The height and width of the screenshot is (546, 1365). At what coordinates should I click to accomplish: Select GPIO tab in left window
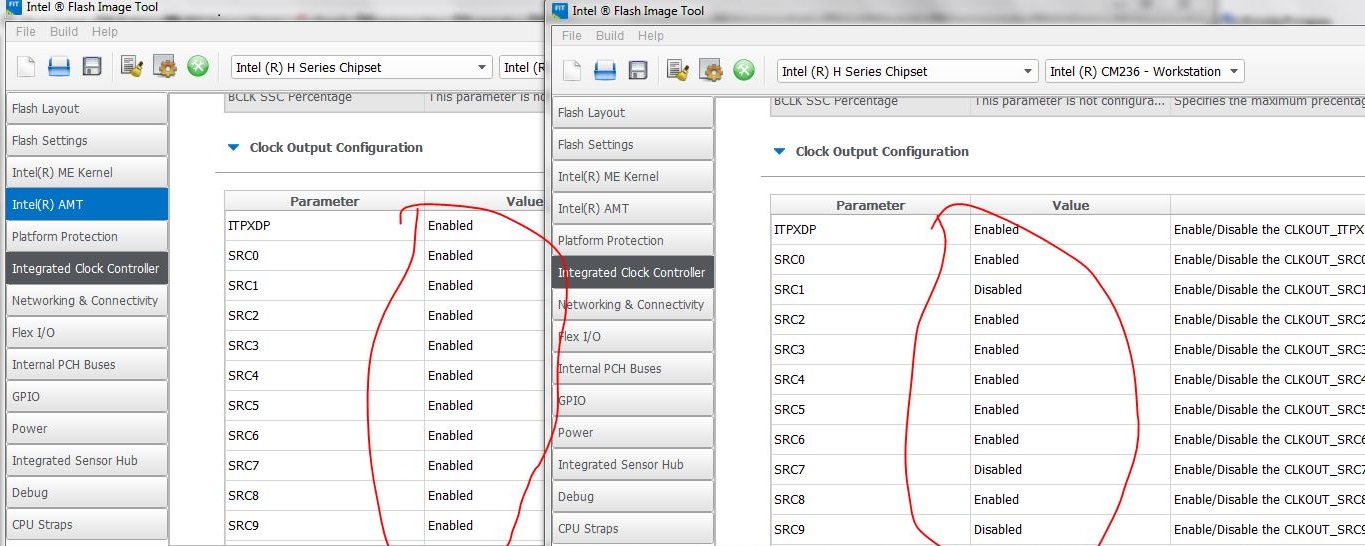coord(87,397)
